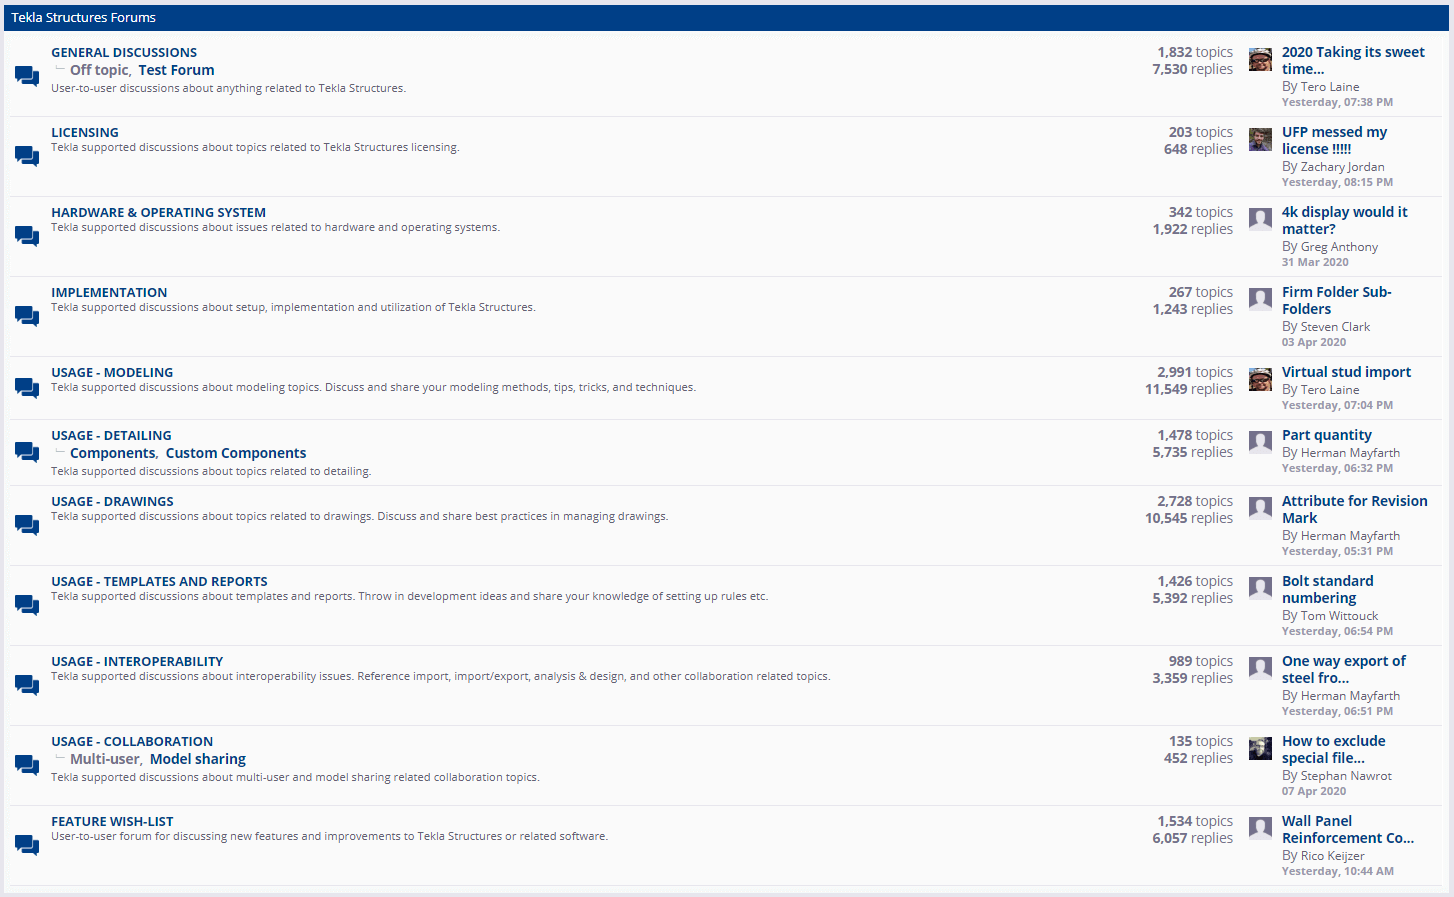Open the Usage - Collaboration forum
1454x897 pixels.
(132, 742)
